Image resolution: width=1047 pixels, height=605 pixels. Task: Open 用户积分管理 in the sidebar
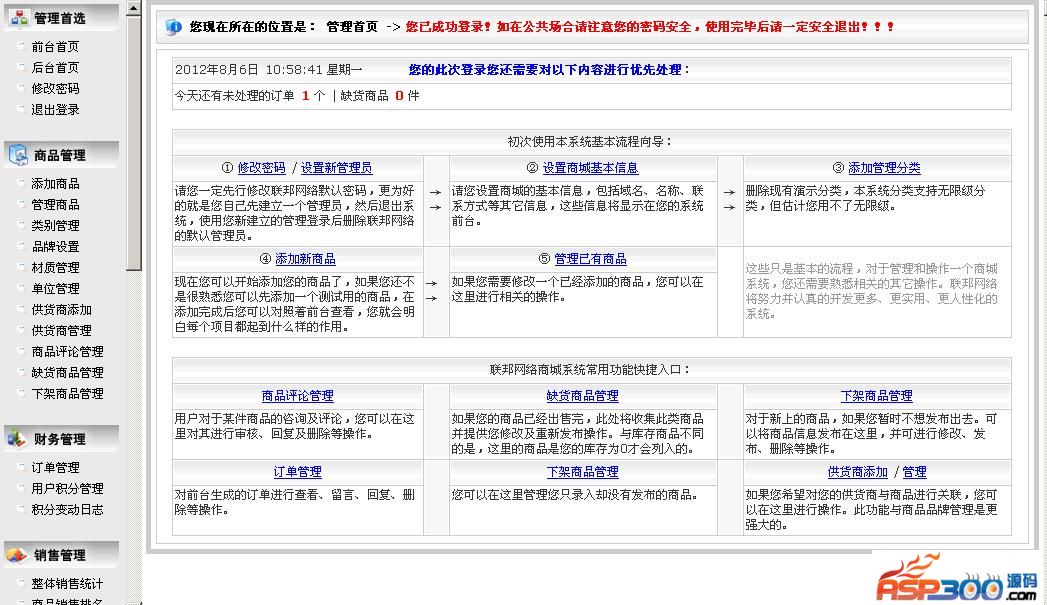coord(67,489)
